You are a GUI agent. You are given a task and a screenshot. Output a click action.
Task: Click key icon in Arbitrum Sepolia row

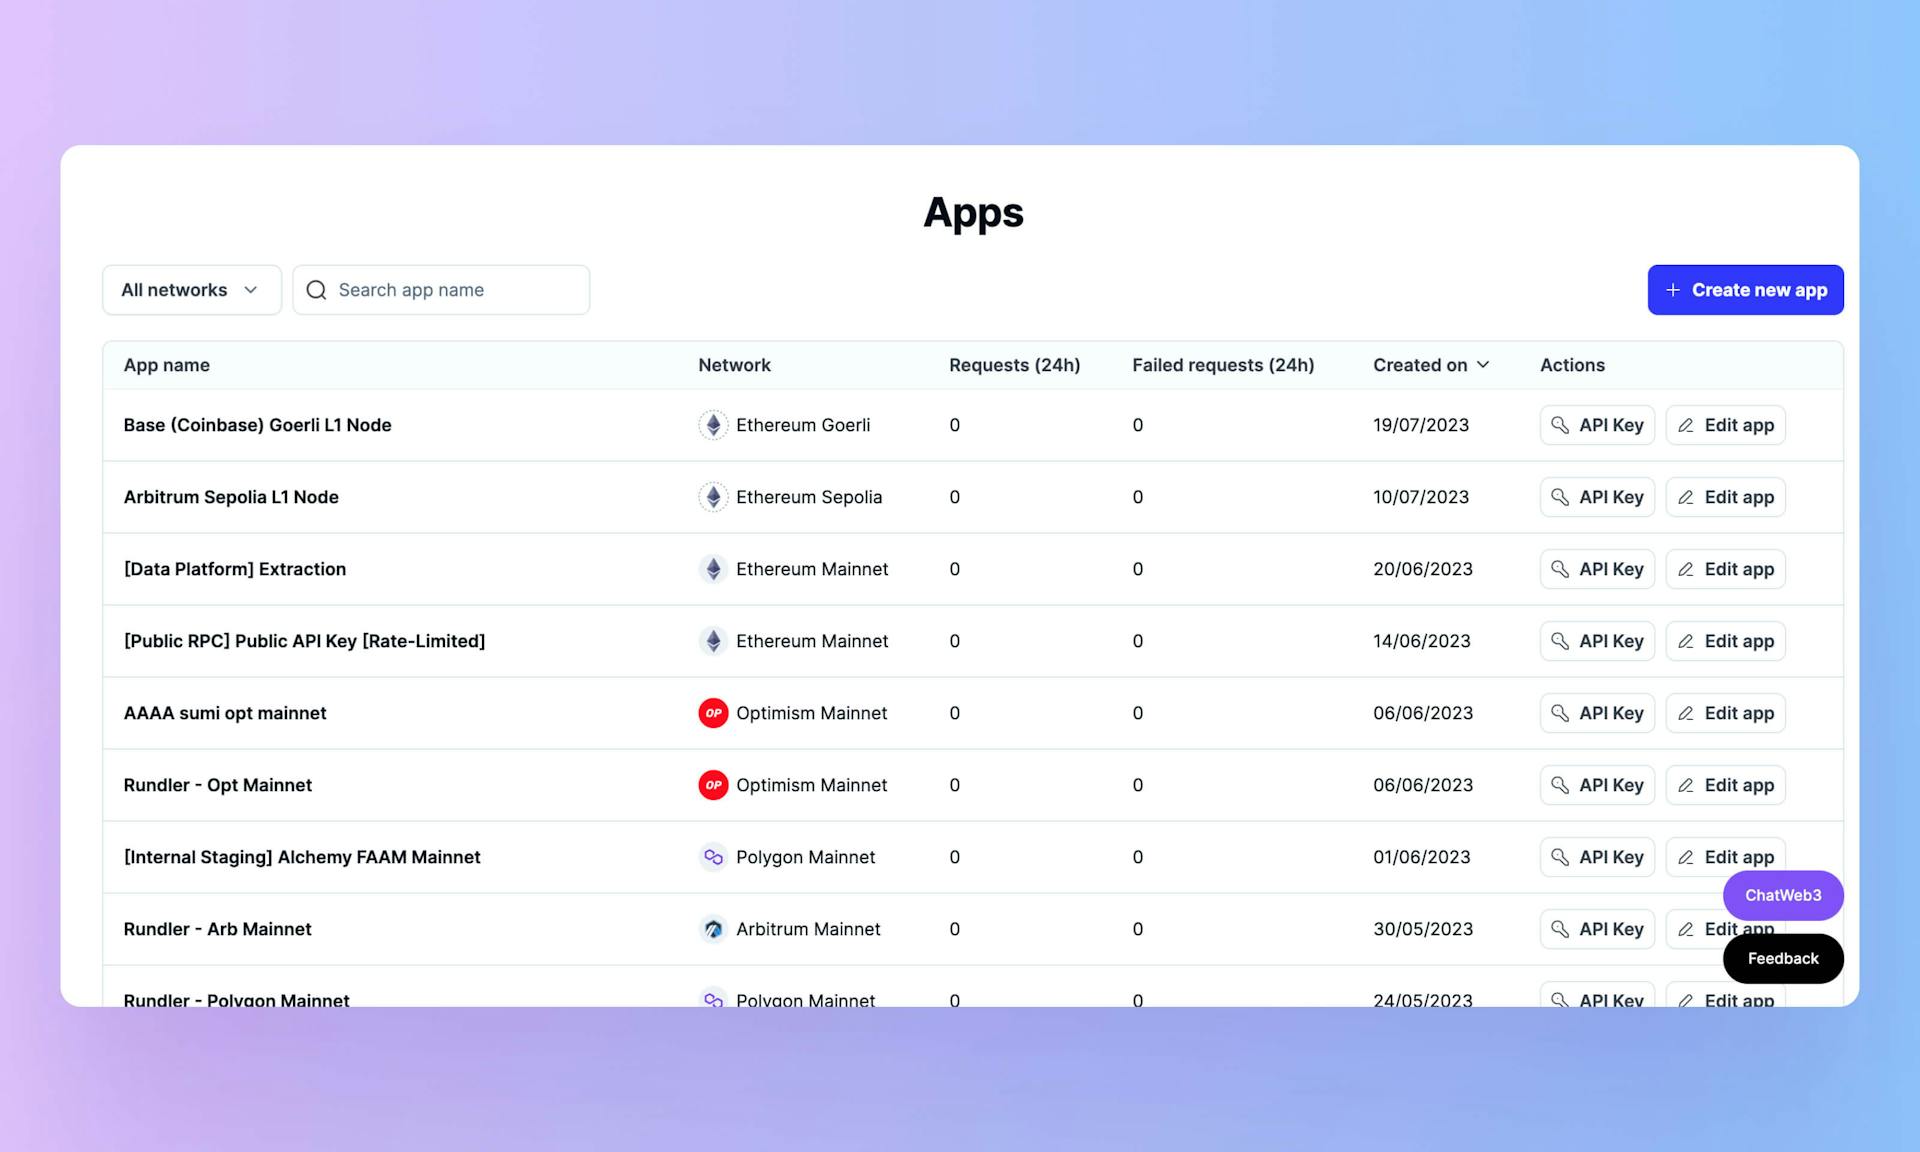pyautogui.click(x=1560, y=497)
